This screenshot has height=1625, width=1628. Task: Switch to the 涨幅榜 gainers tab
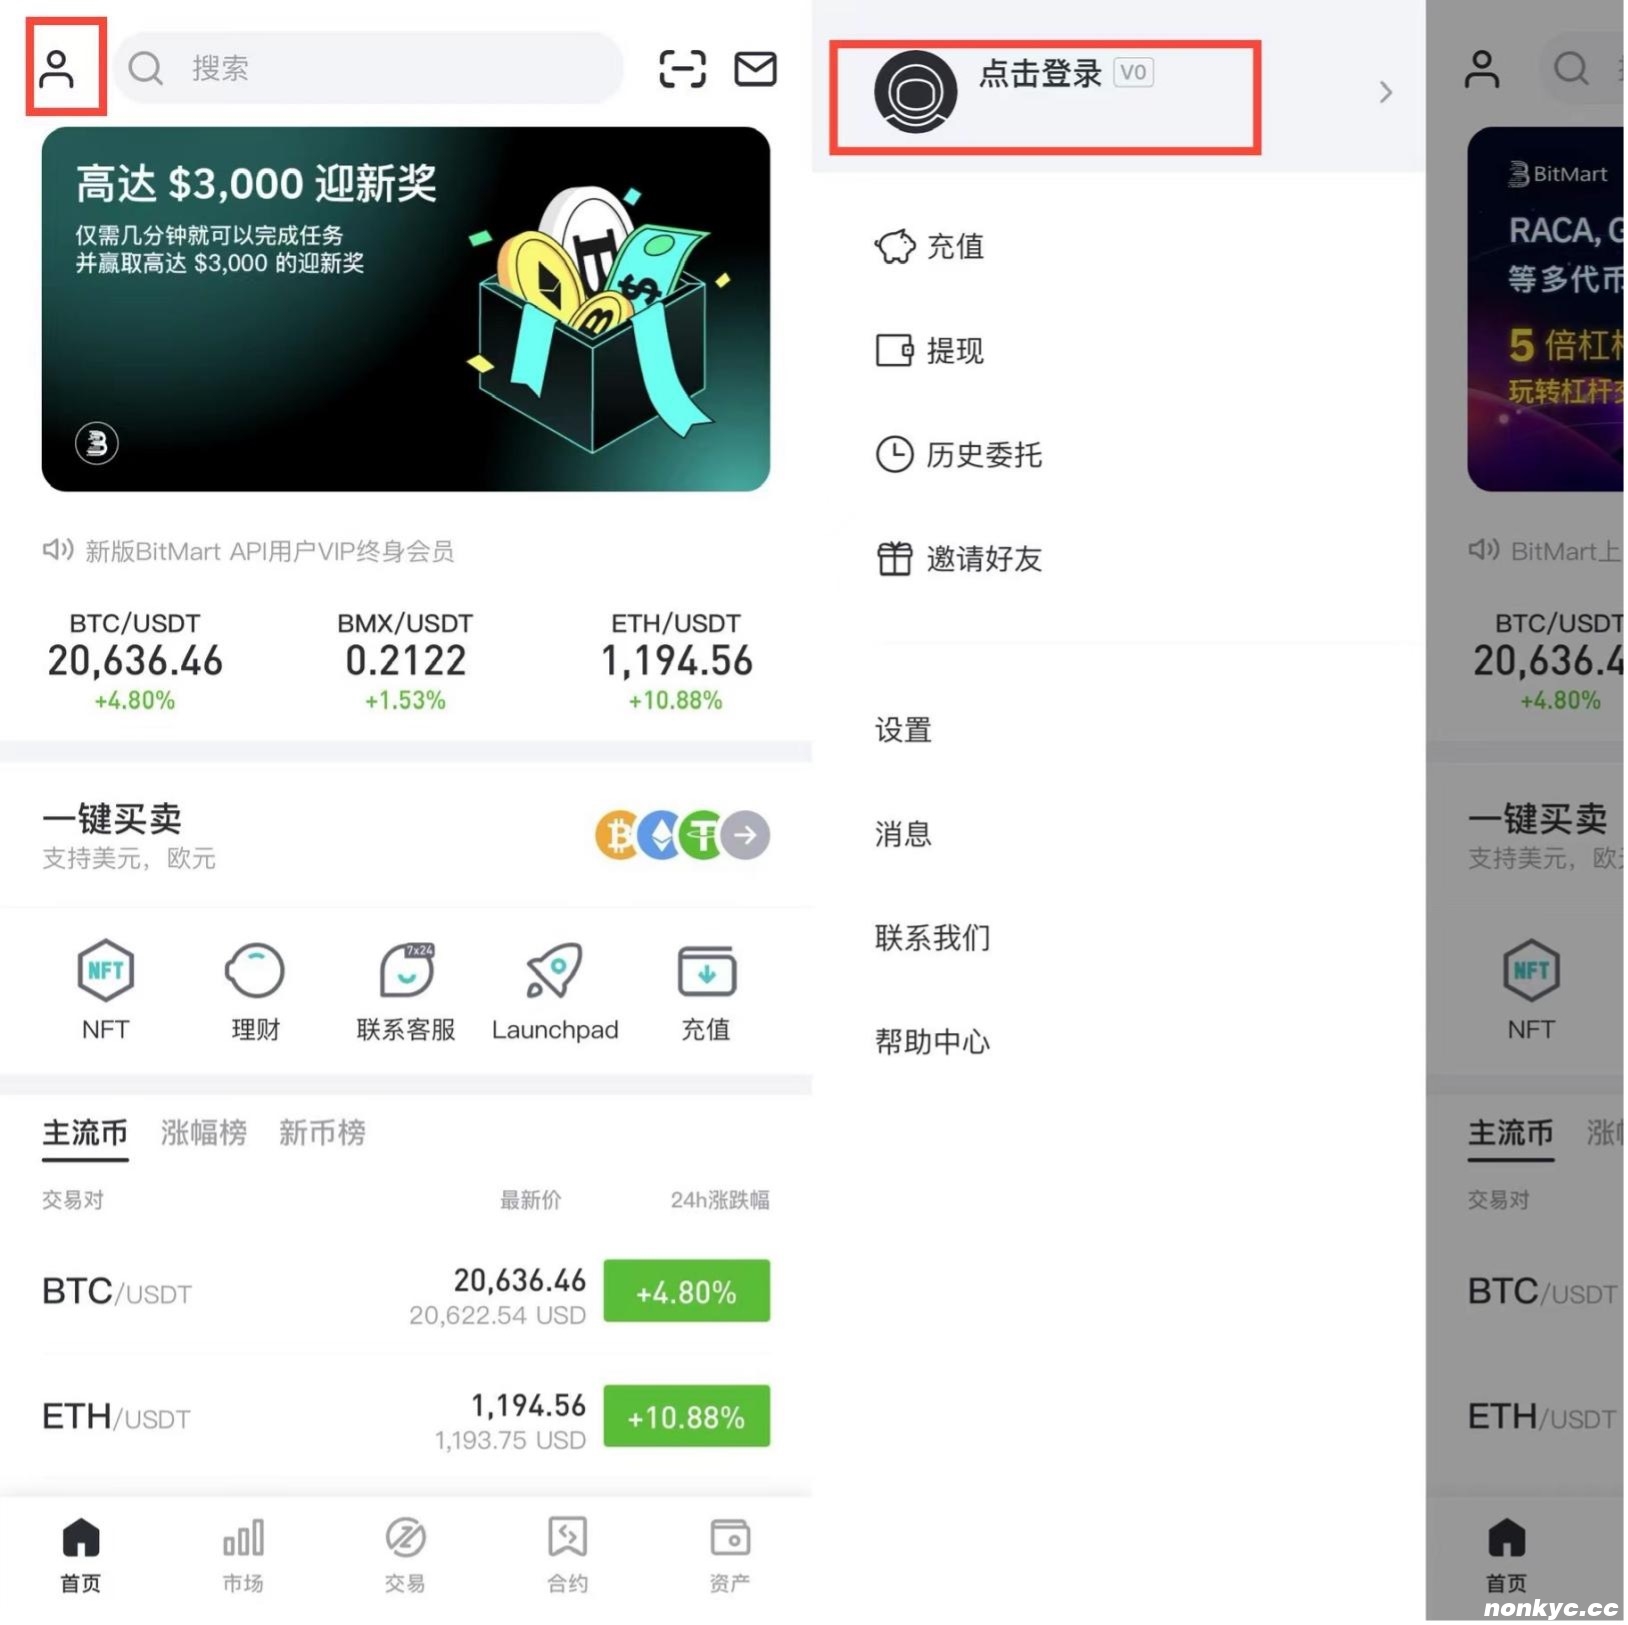pos(203,1132)
